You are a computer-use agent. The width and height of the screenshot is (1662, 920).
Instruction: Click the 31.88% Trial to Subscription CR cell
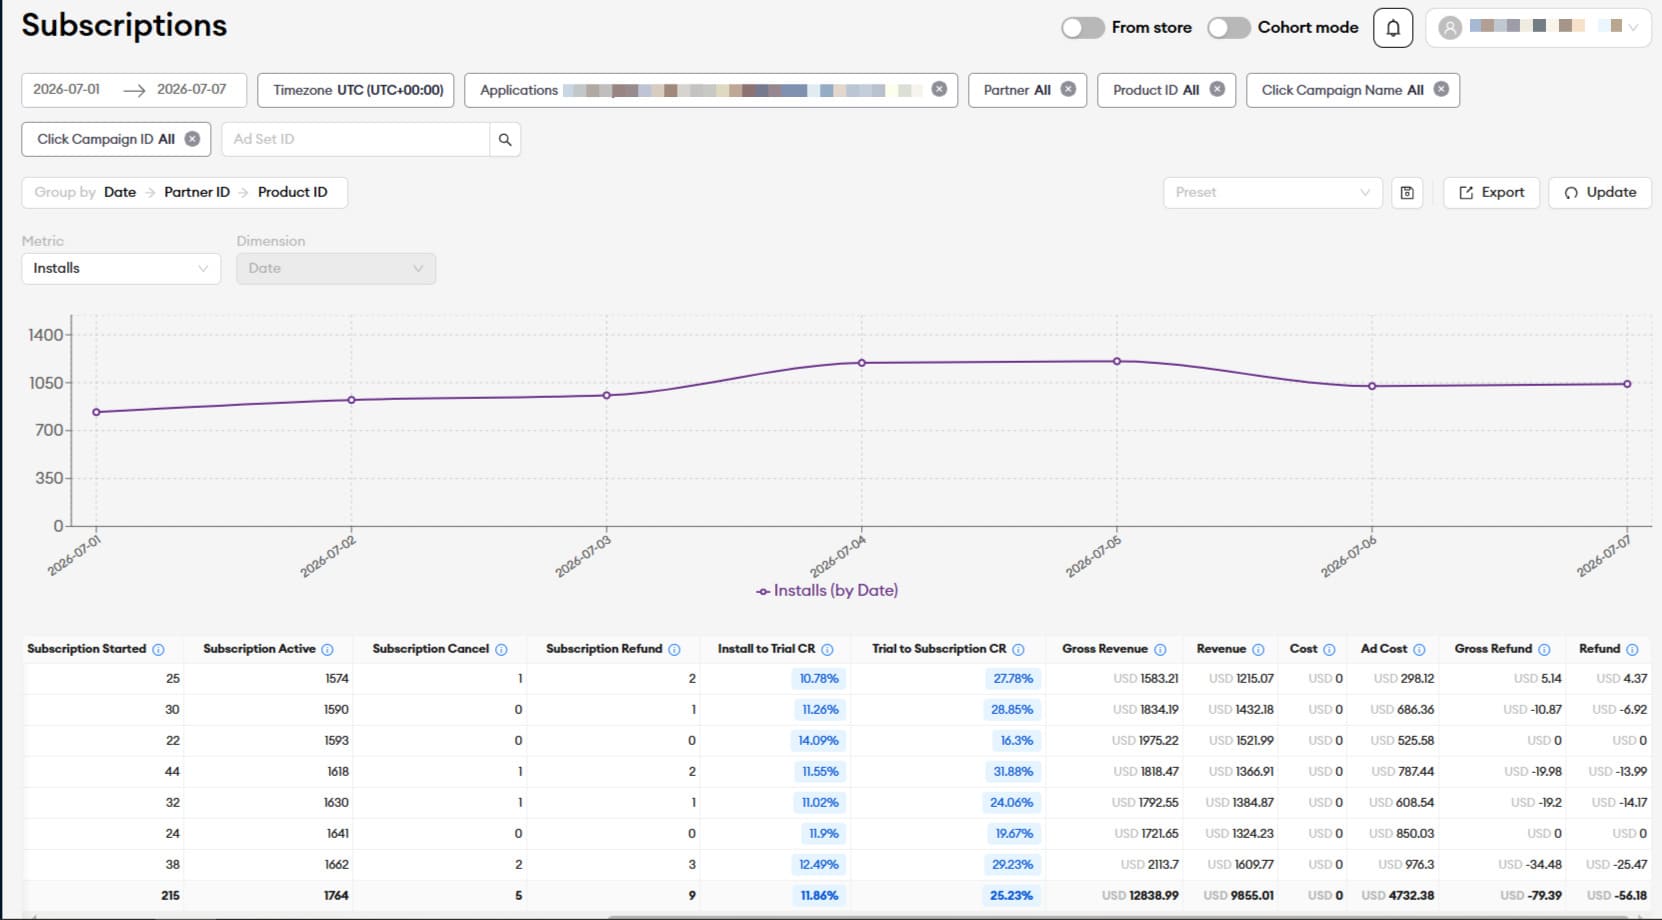1013,771
